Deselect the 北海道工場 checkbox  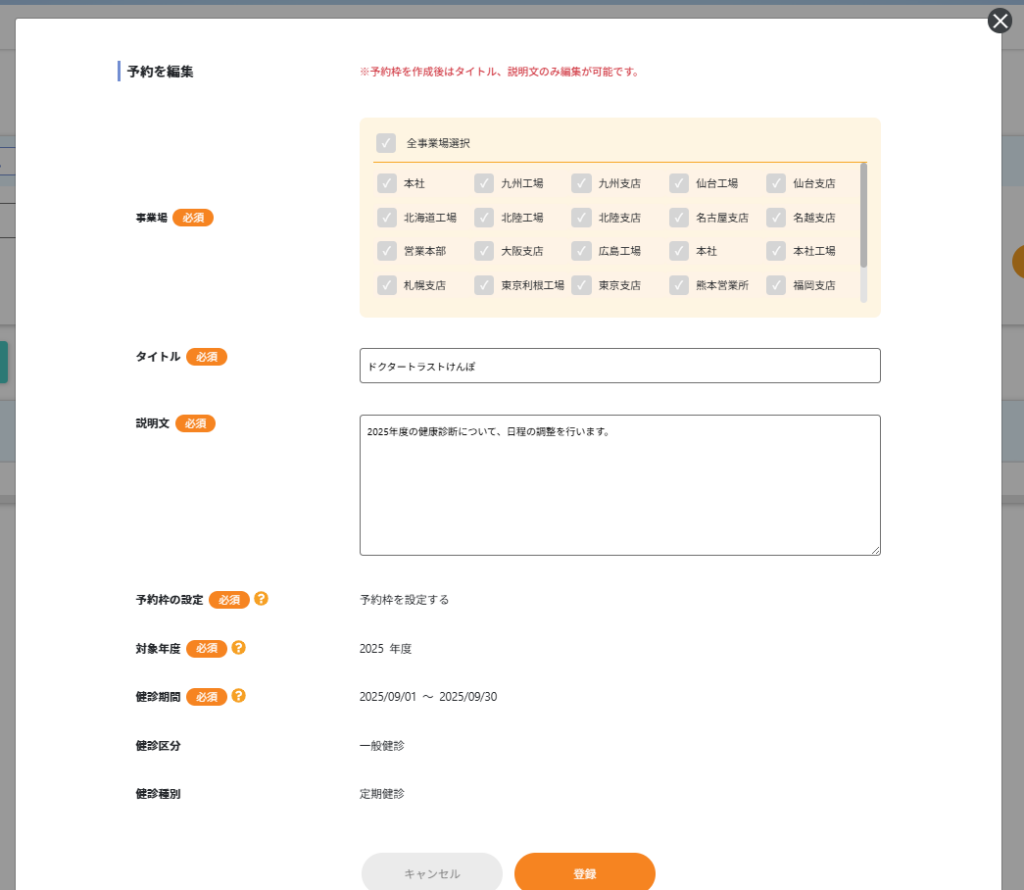tap(387, 217)
